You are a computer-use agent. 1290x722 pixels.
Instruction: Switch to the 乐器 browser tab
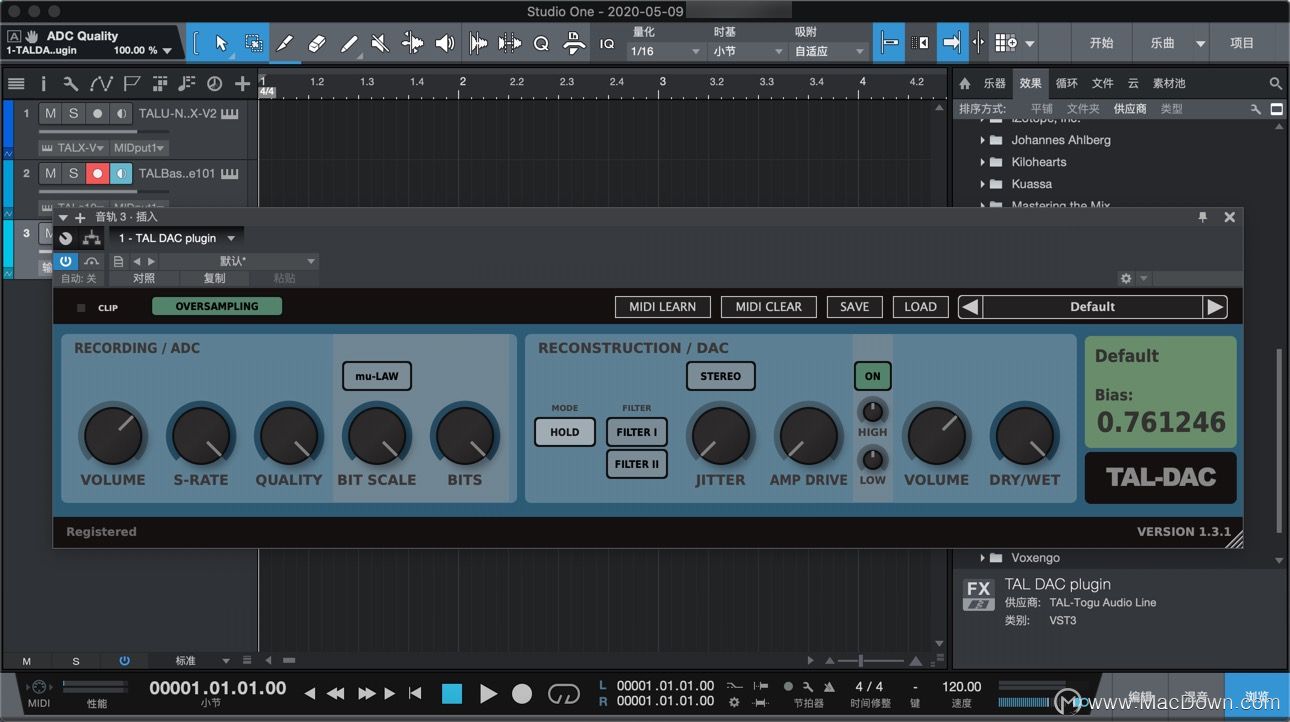point(994,84)
